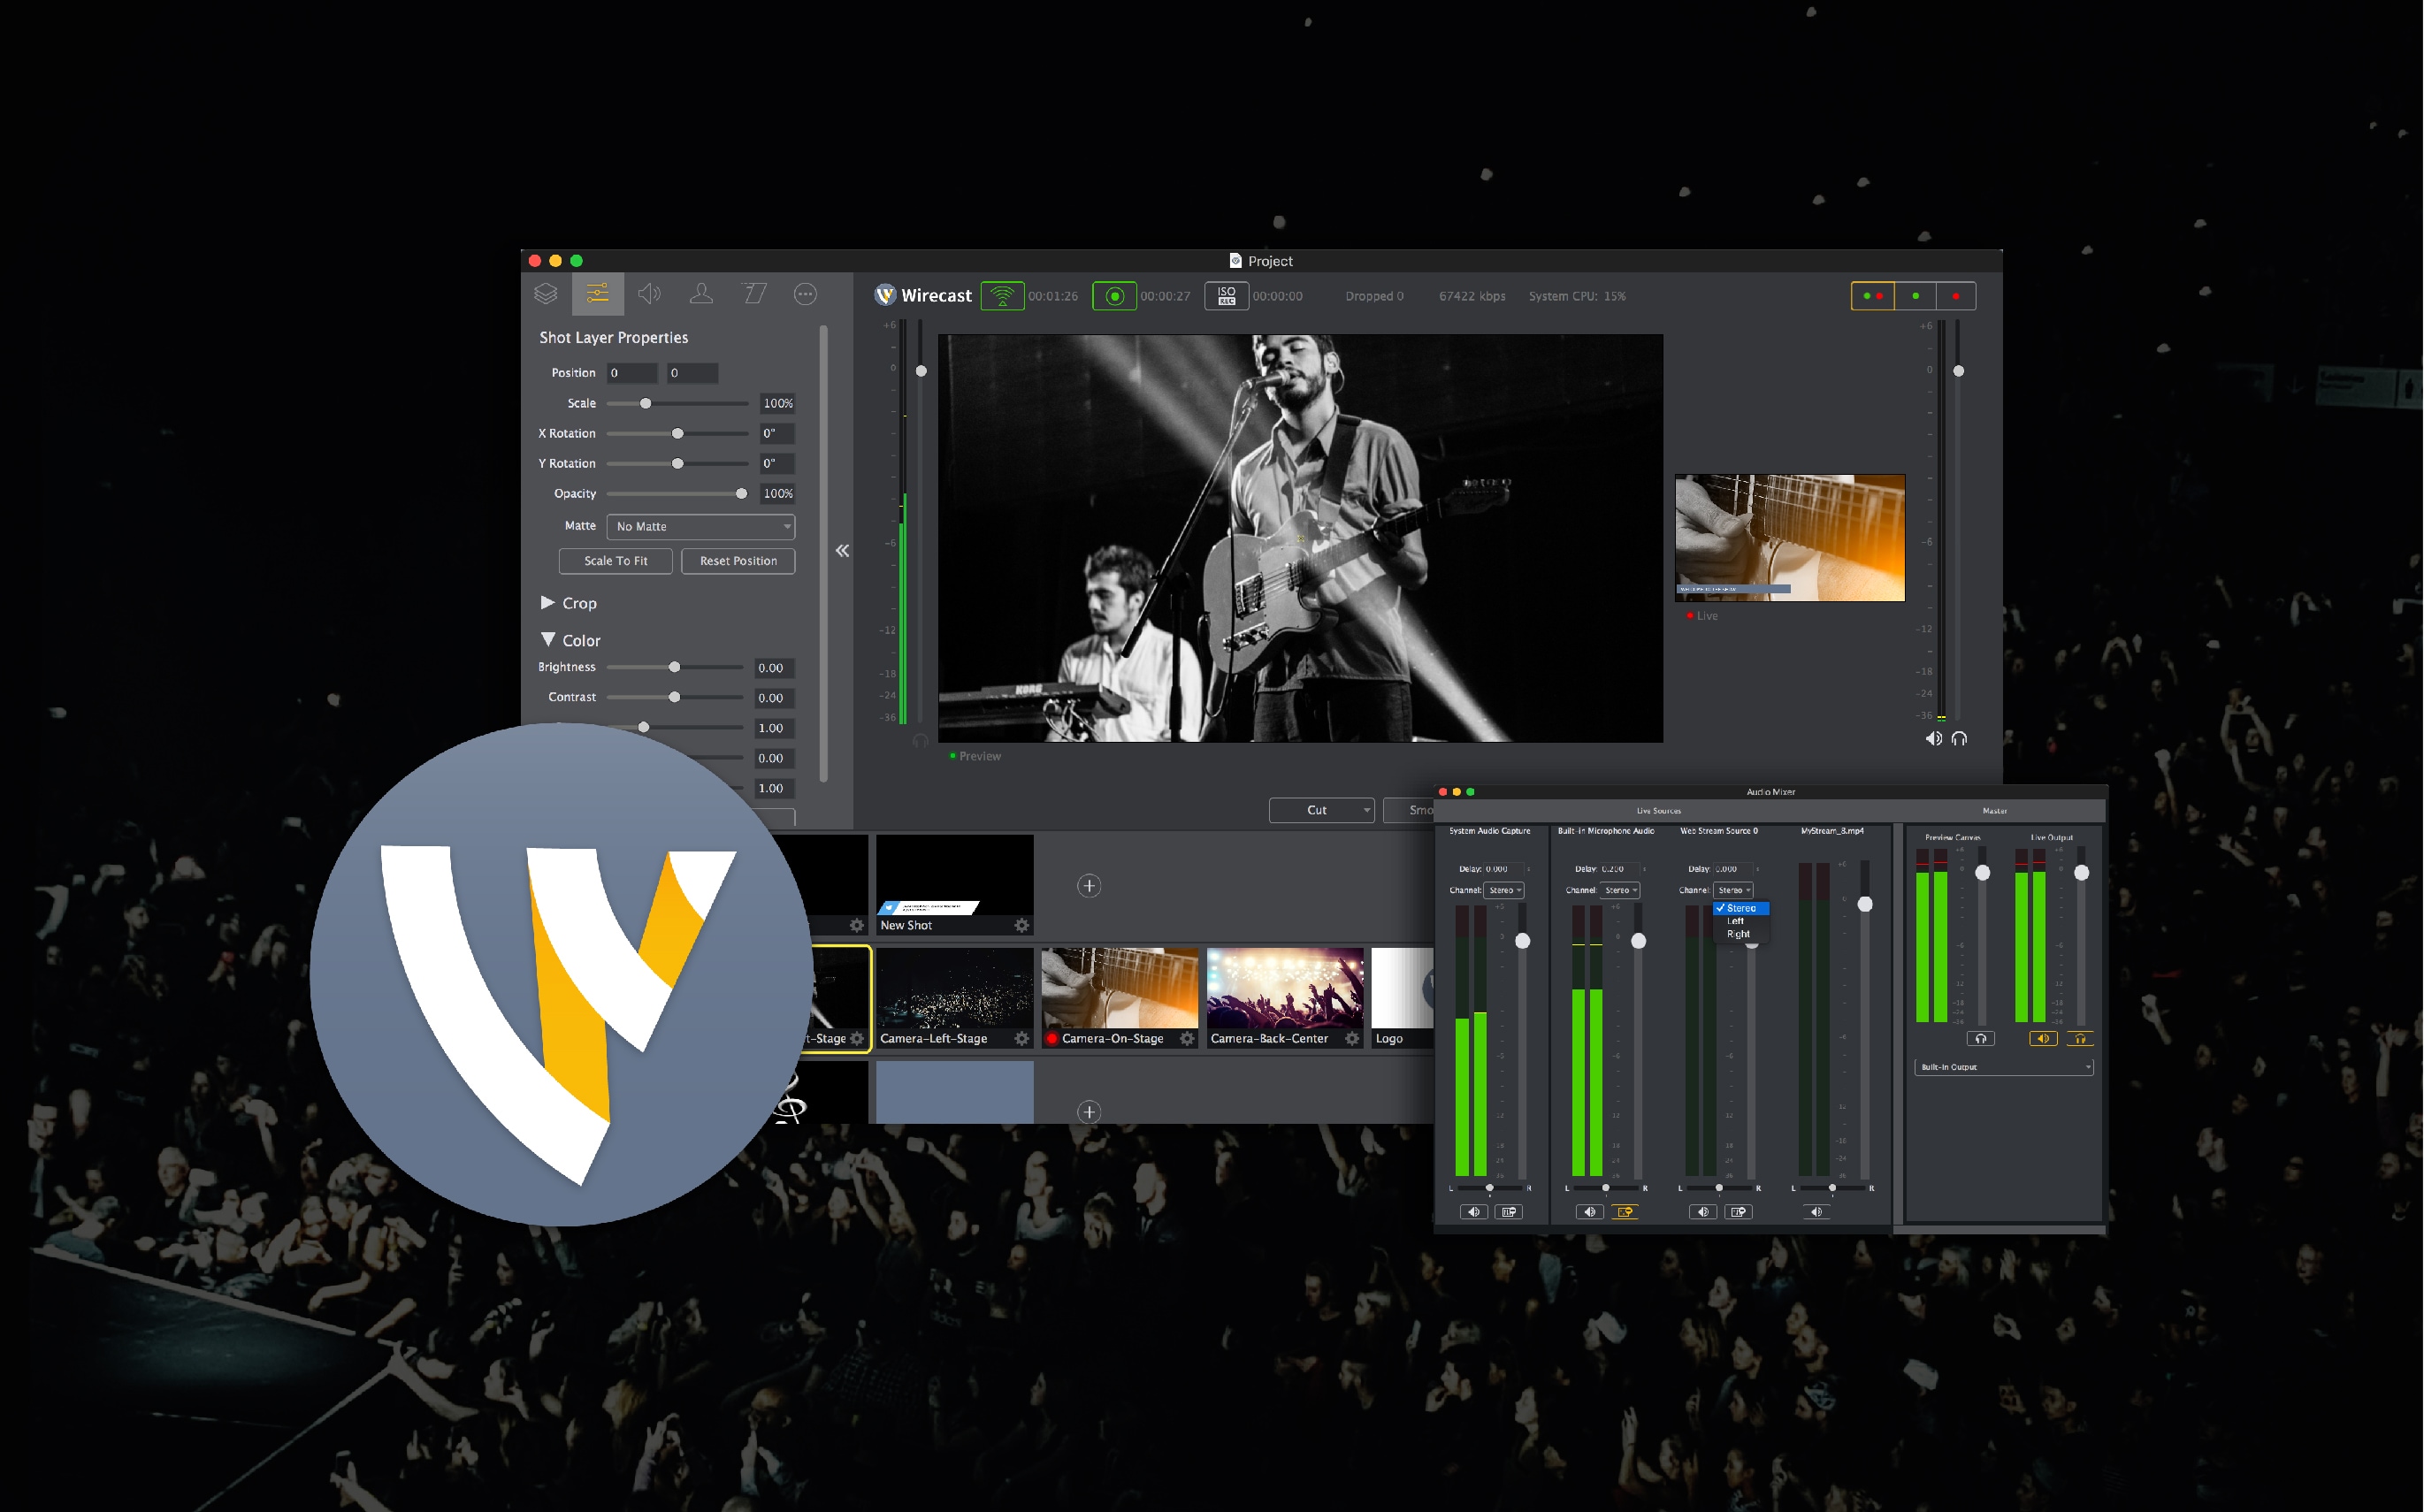
Task: Drag the Brightness slider in Color section
Action: tap(674, 668)
